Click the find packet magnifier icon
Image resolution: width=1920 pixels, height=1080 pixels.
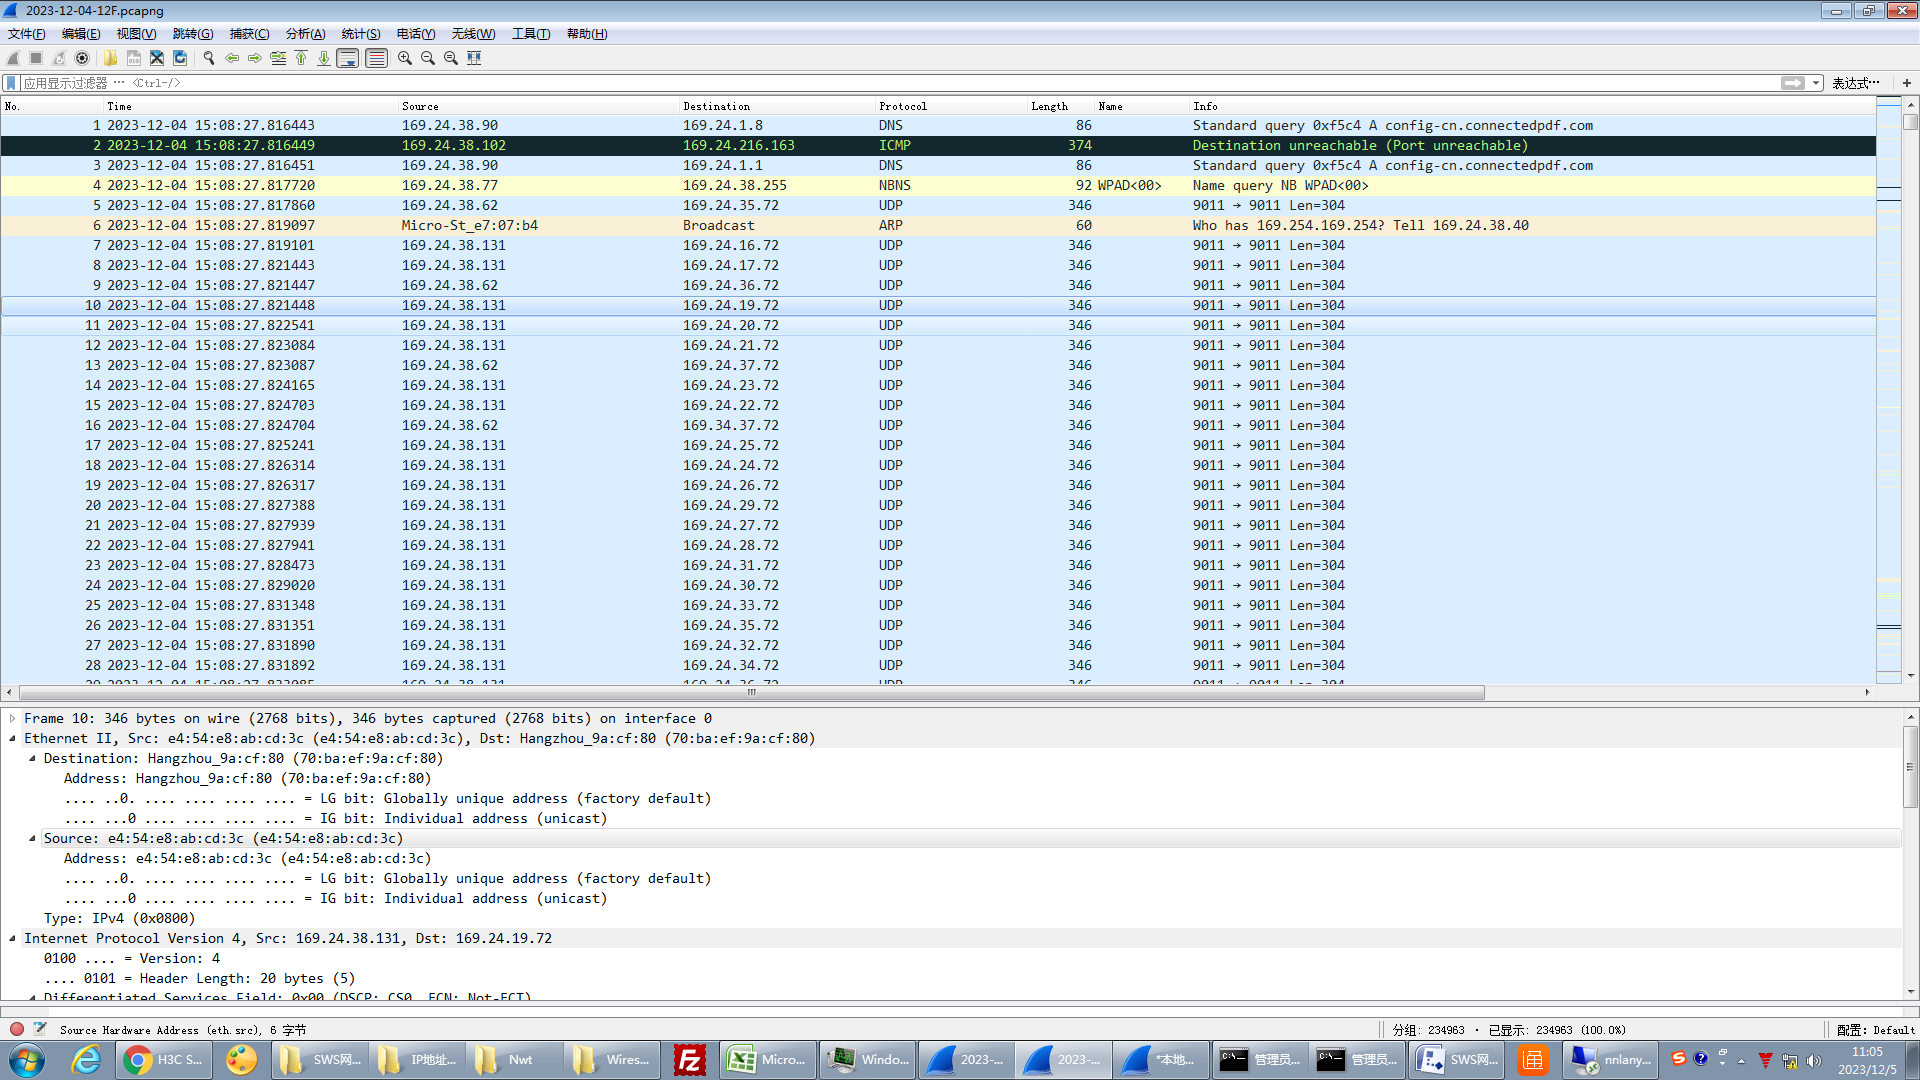209,58
